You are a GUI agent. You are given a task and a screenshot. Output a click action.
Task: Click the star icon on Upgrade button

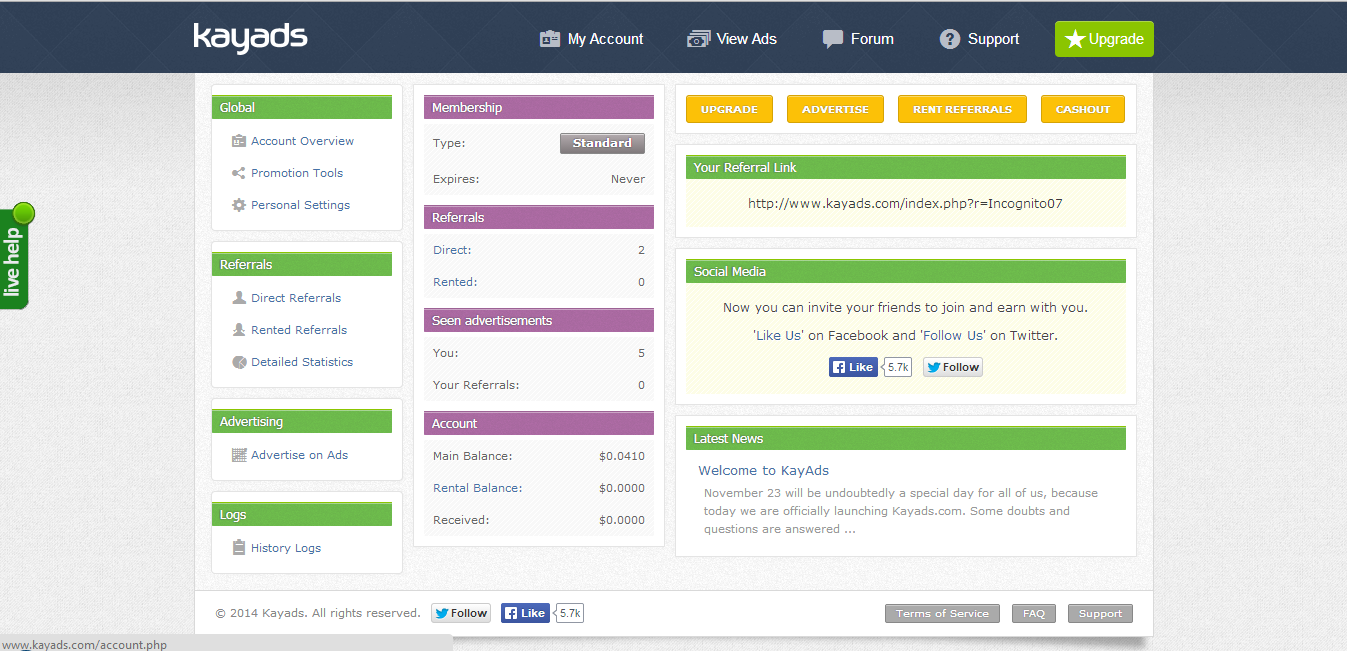click(x=1075, y=39)
